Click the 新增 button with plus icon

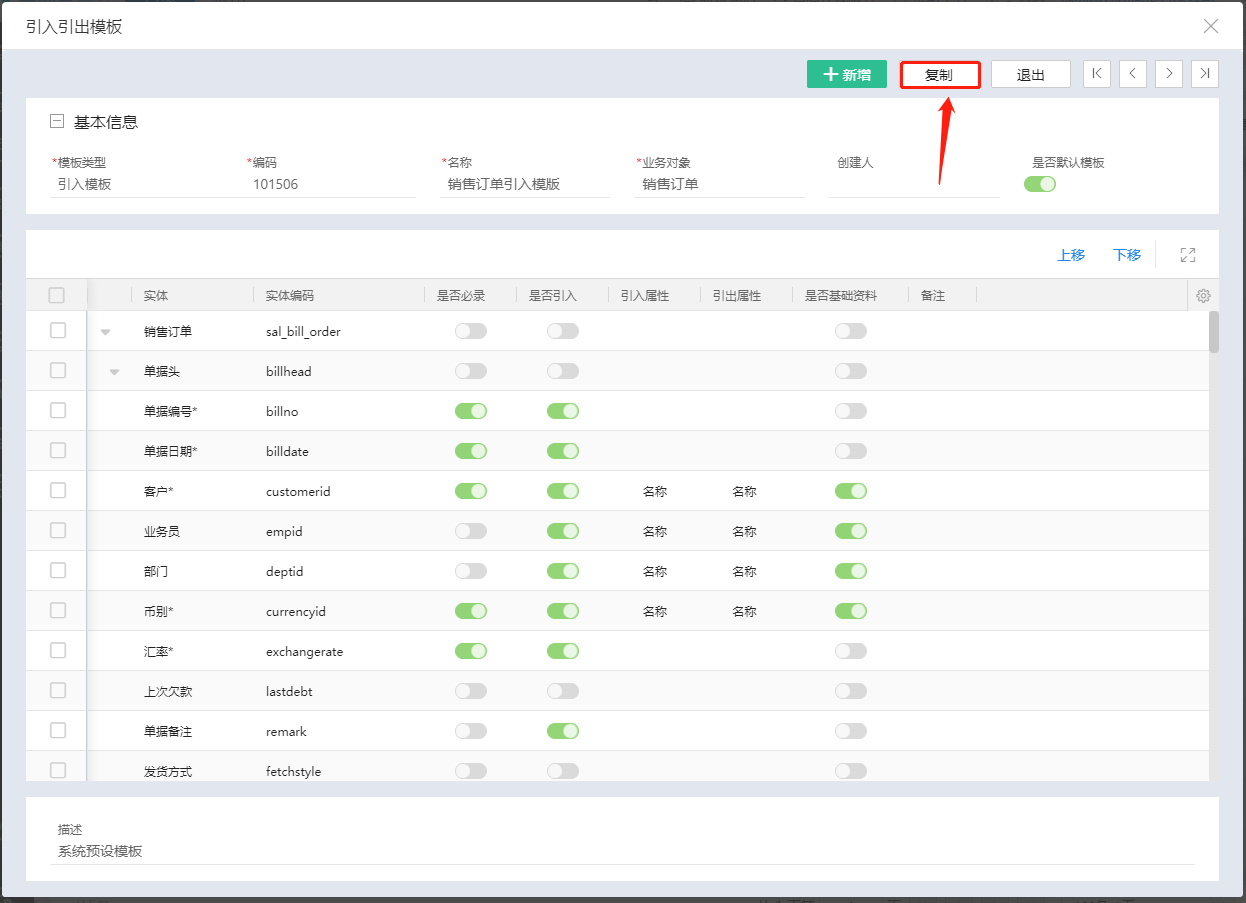[x=847, y=75]
